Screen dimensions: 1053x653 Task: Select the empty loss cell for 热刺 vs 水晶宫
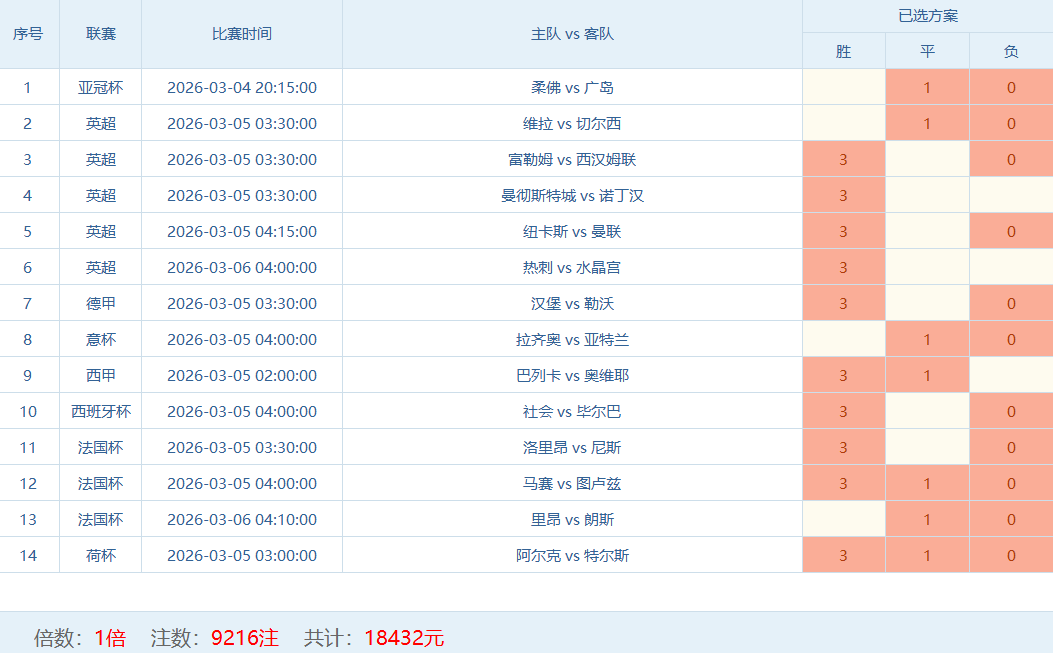click(x=1011, y=267)
